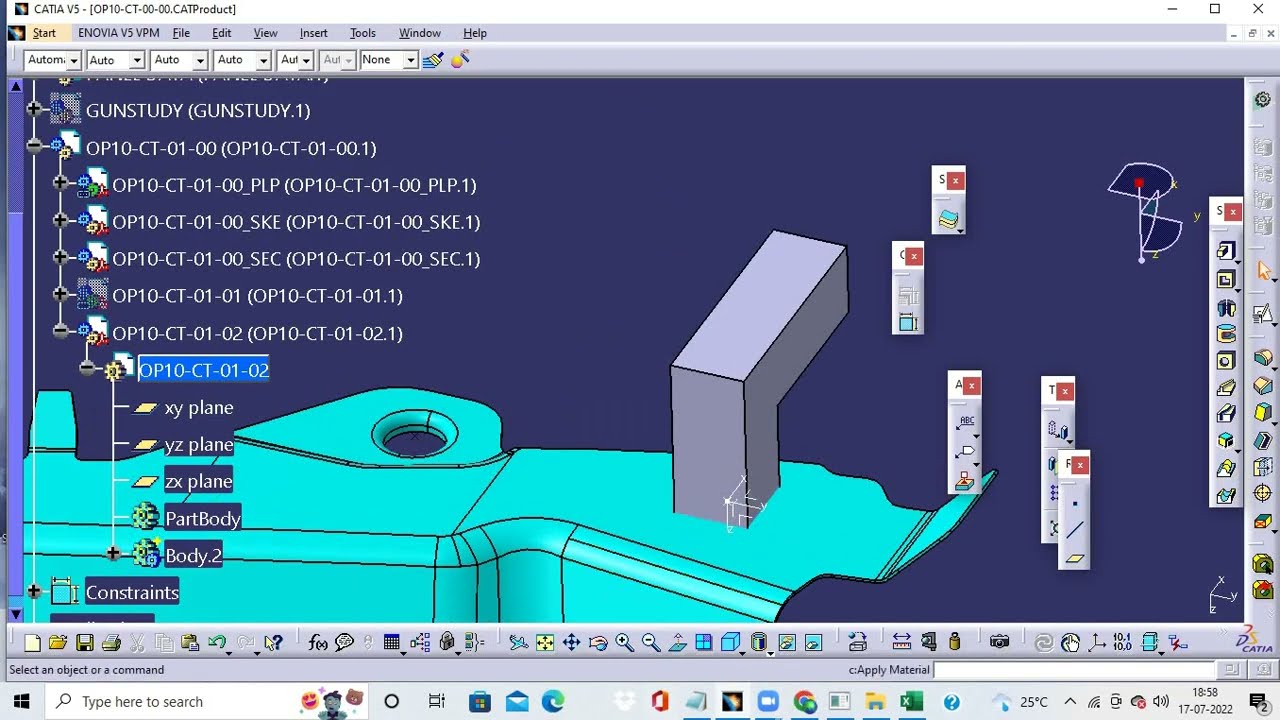Click the Line tool in floating toolbar
Image resolution: width=1280 pixels, height=720 pixels.
(x=1075, y=531)
